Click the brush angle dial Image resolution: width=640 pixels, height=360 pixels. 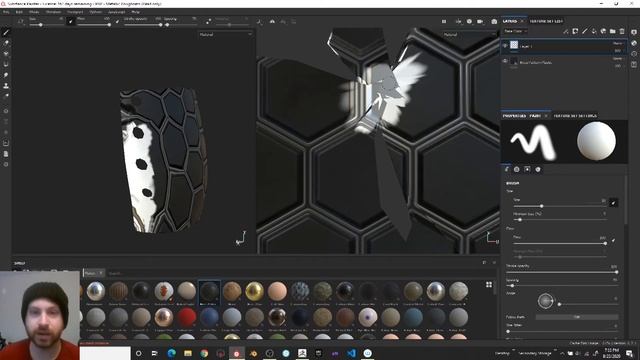coord(545,301)
